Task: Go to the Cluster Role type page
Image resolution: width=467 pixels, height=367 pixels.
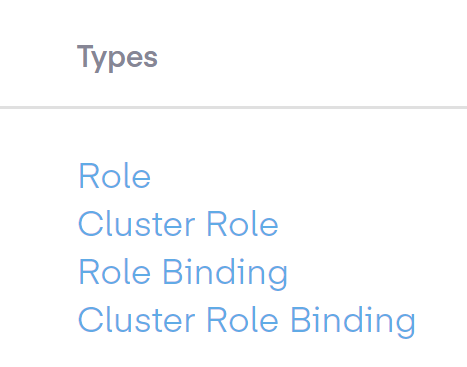Action: pos(178,224)
